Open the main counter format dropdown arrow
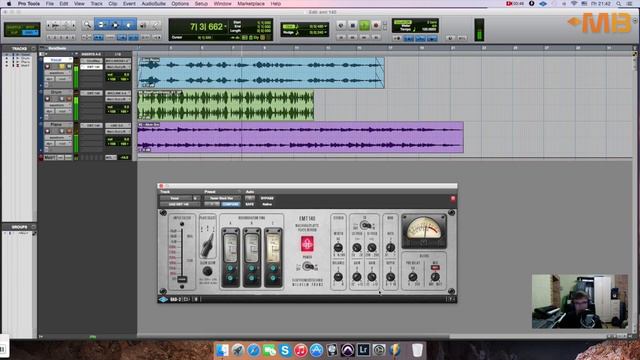 tap(225, 27)
